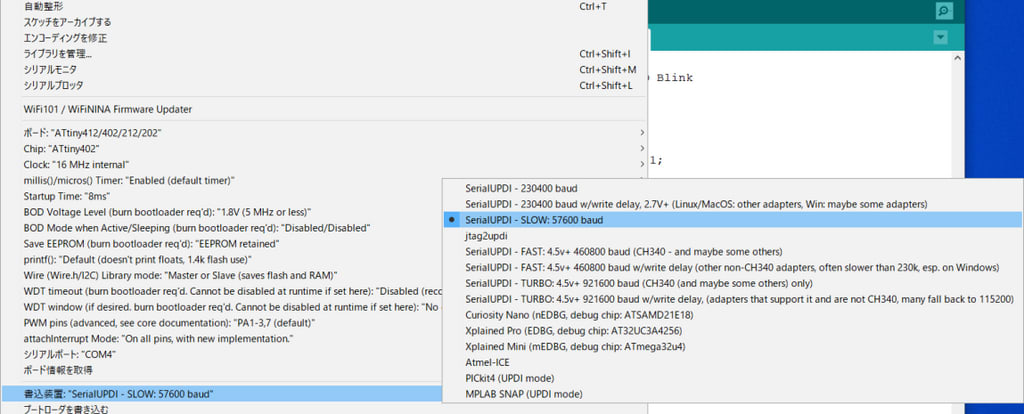Screen dimensions: 1024x414
Task: Open シリアルモニタ from the tools menu
Action: coord(324,69)
